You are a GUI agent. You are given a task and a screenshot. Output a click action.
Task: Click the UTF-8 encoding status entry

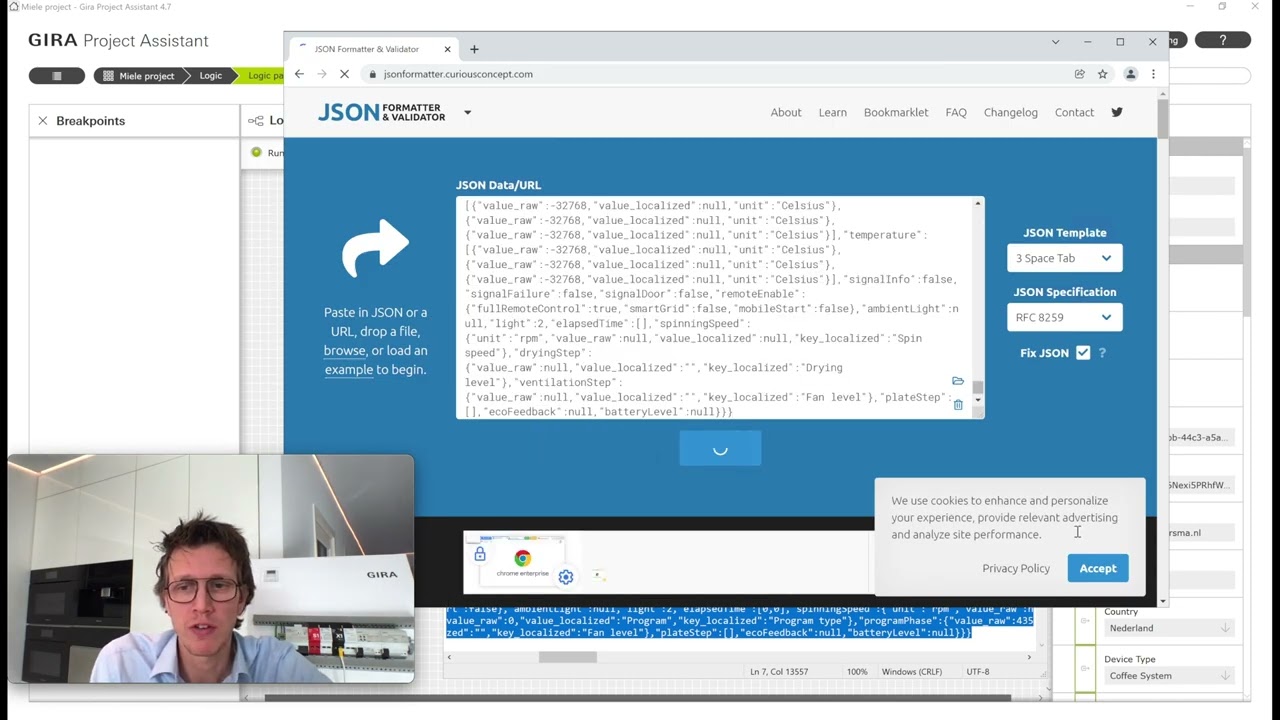tap(978, 672)
